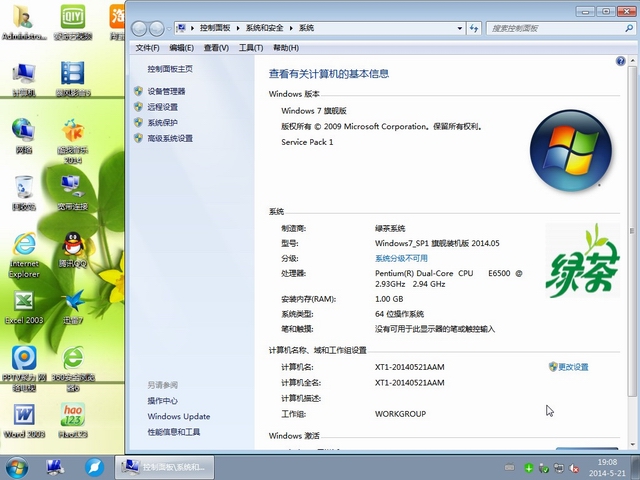Image resolution: width=640 pixels, height=480 pixels.
Task: Click 系统分级不可用 link
Action: [401, 258]
